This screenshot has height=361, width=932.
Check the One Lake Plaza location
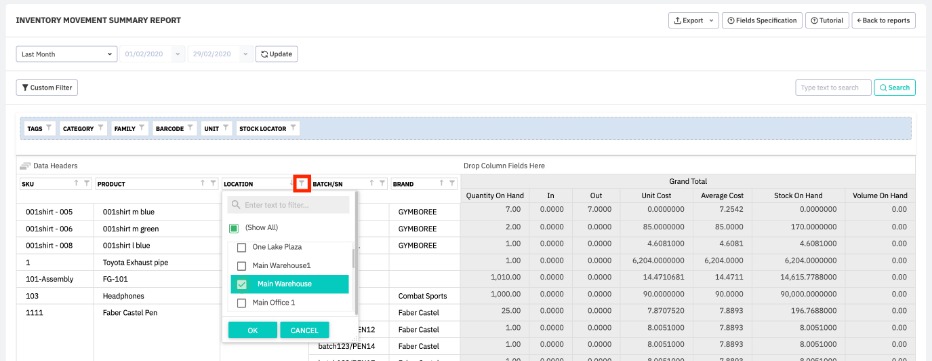(x=241, y=248)
